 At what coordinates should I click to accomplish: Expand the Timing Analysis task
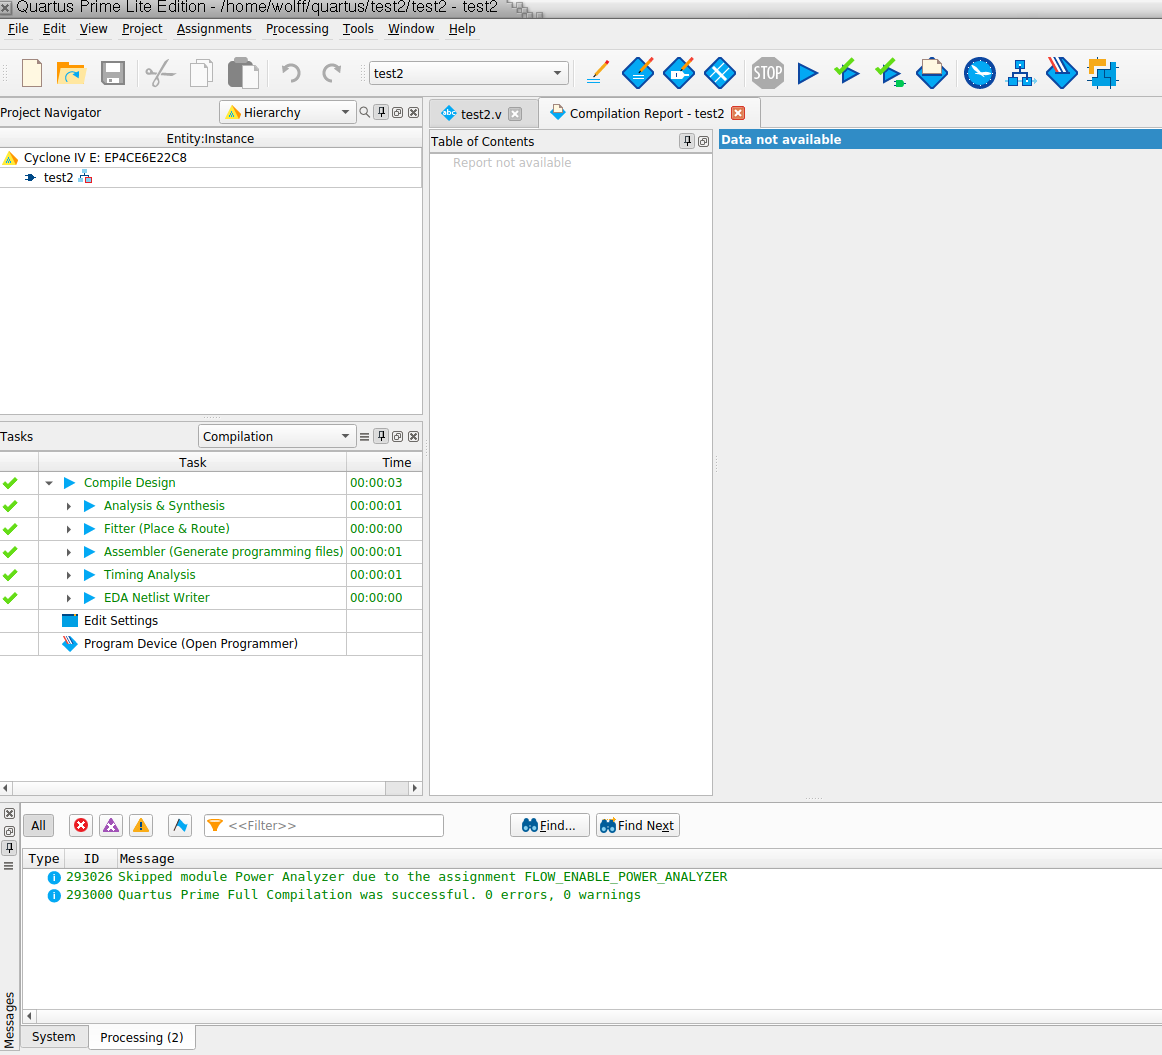[69, 575]
